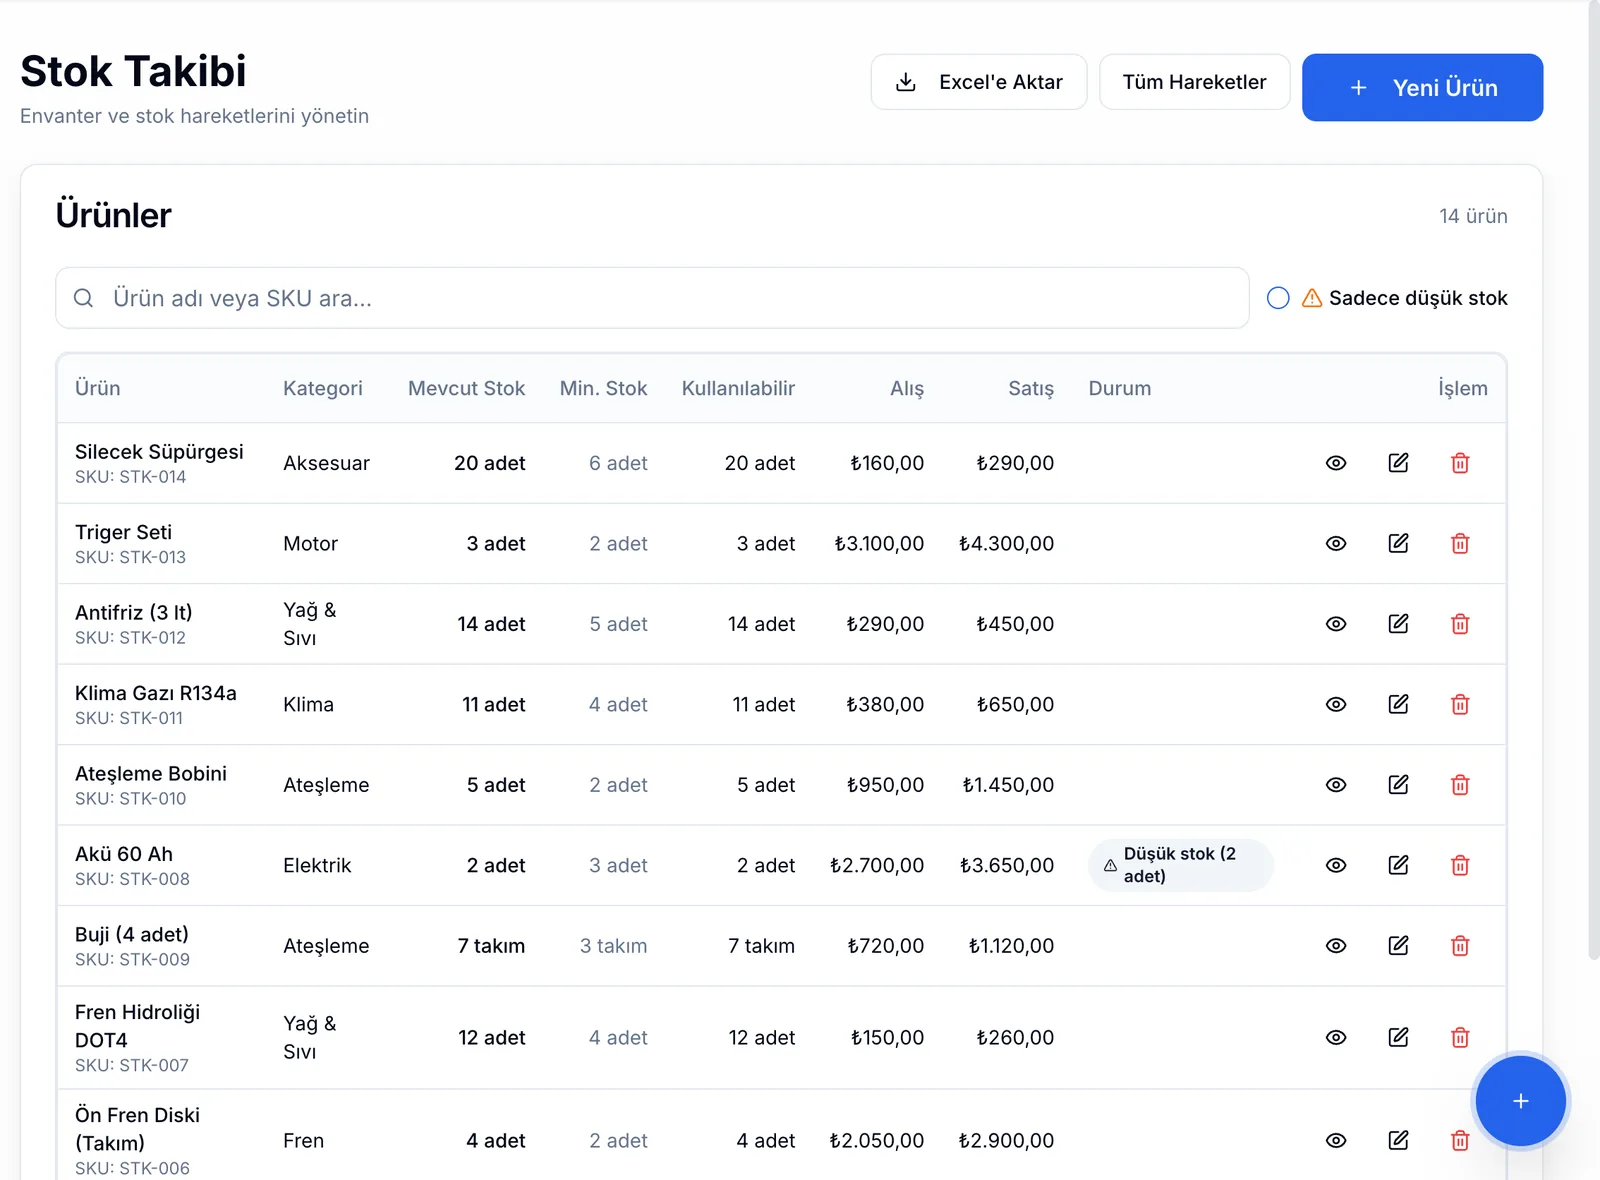
Task: Delete Buji (4 adet) product
Action: tap(1460, 946)
